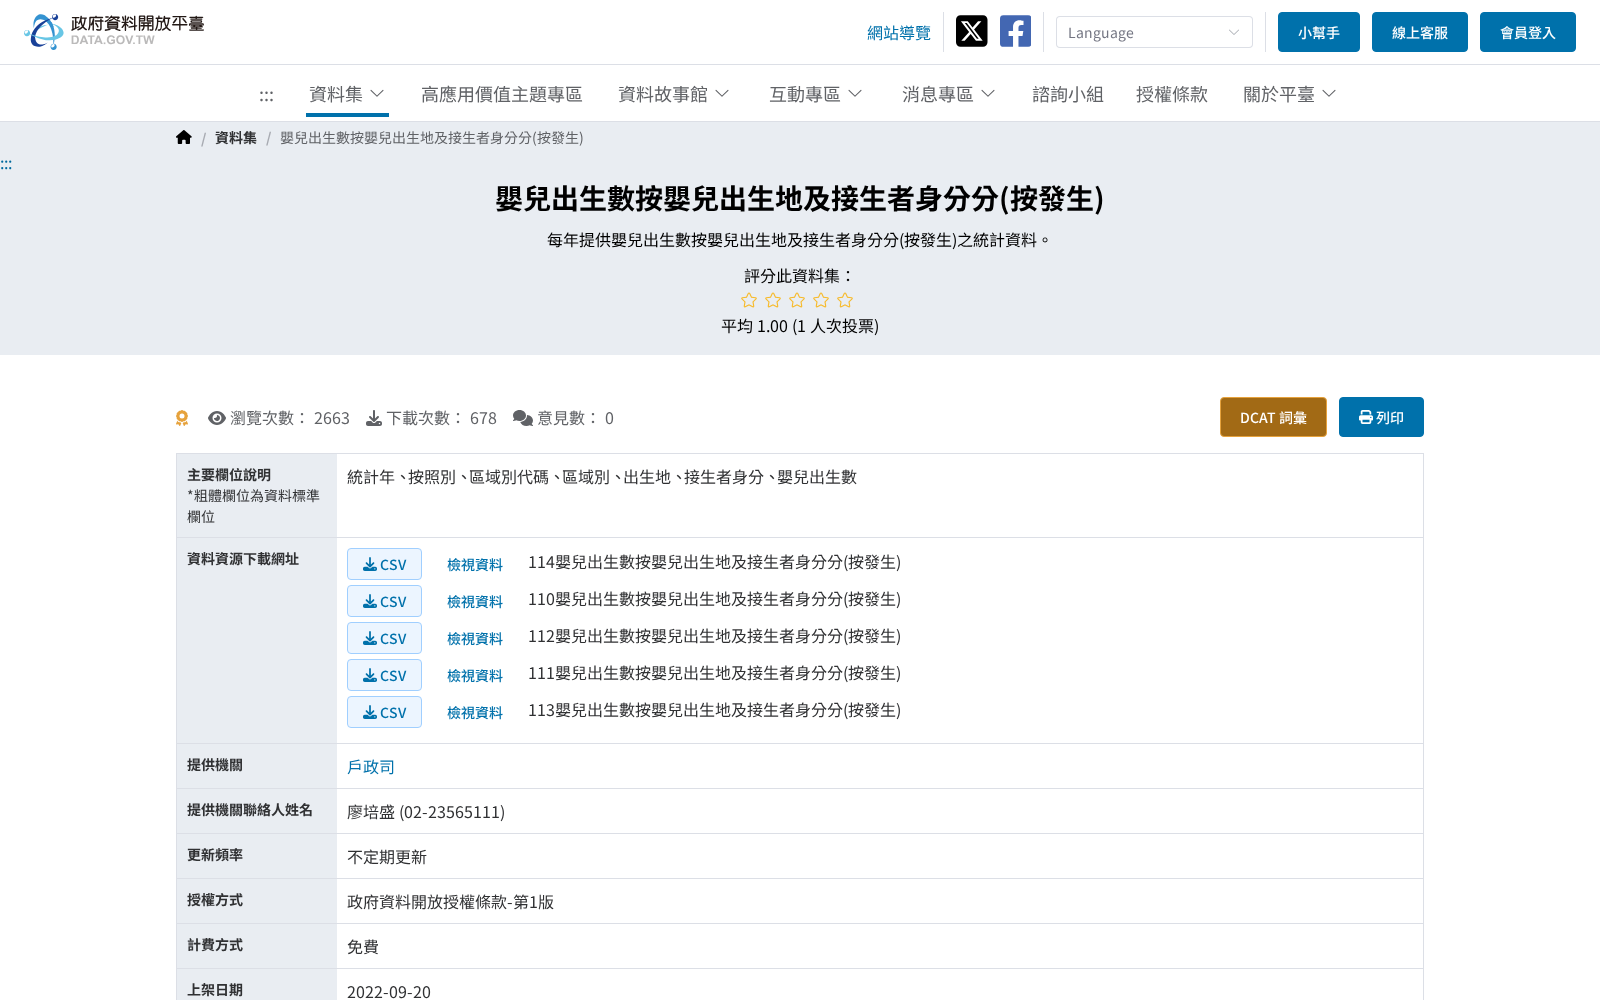The width and height of the screenshot is (1600, 1000).
Task: Expand the 消息專區 menu
Action: (949, 94)
